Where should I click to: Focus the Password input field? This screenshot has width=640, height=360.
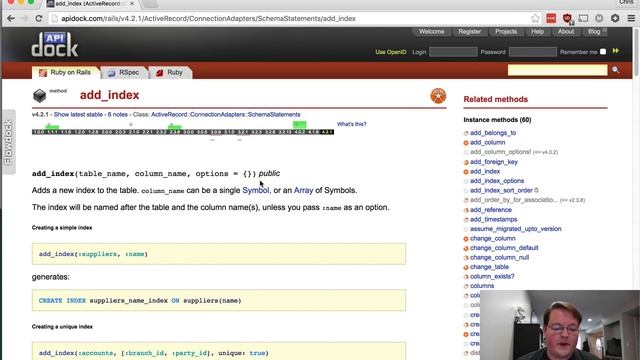(533, 52)
